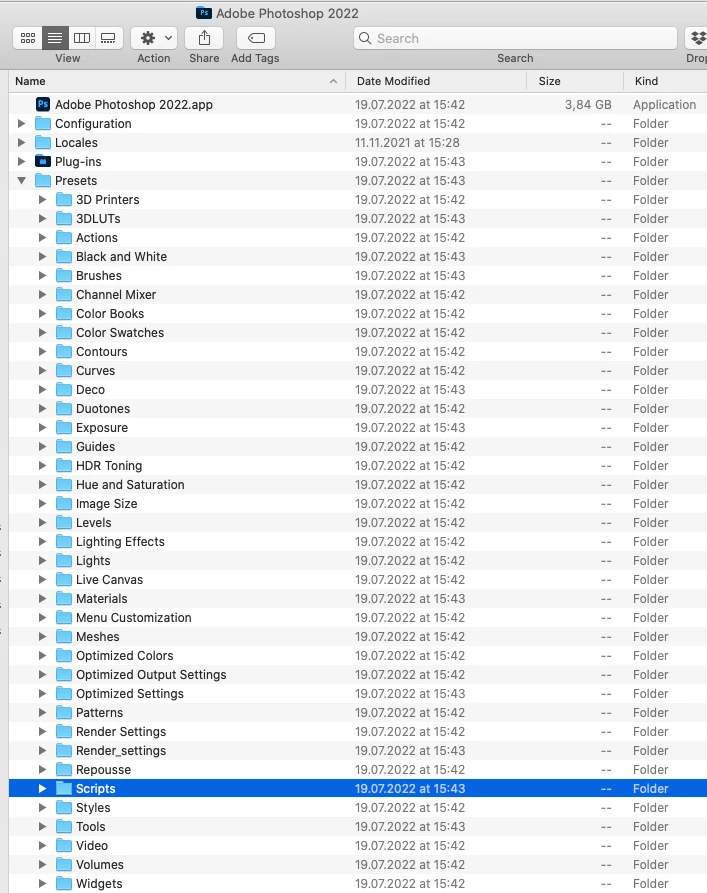Select the Deco folder icon

coord(64,390)
